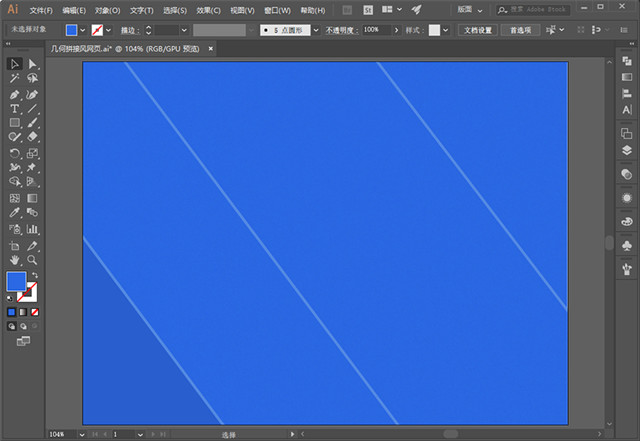Click the 首选项 button
Screen dimensions: 640x441
point(520,30)
